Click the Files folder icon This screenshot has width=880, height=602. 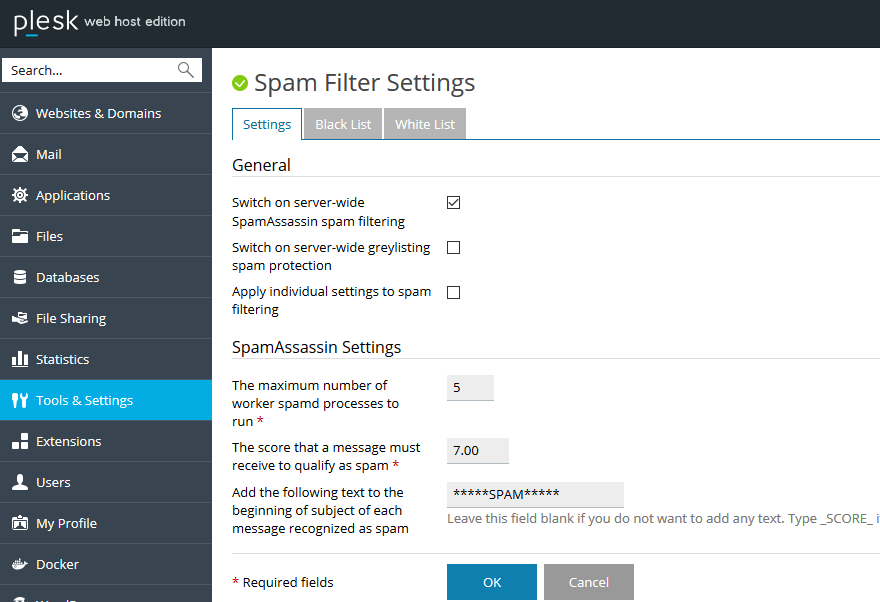click(20, 236)
